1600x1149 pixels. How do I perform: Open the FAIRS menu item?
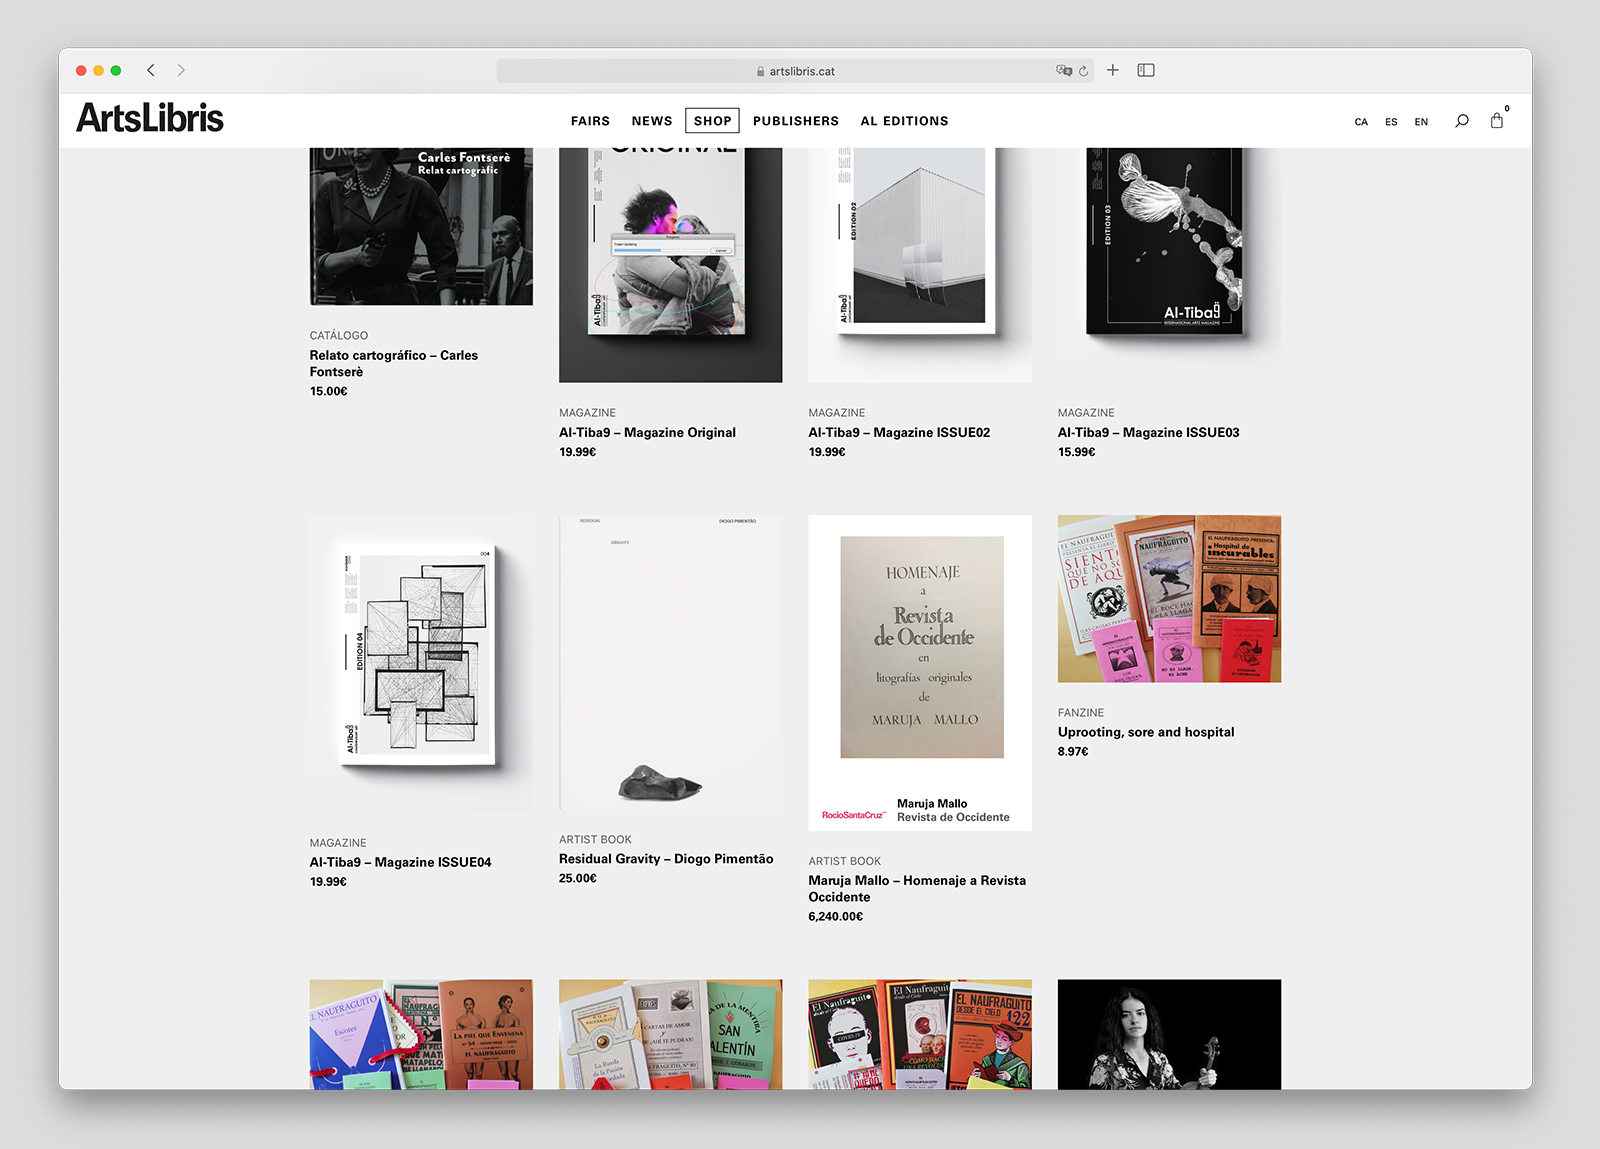coord(590,121)
